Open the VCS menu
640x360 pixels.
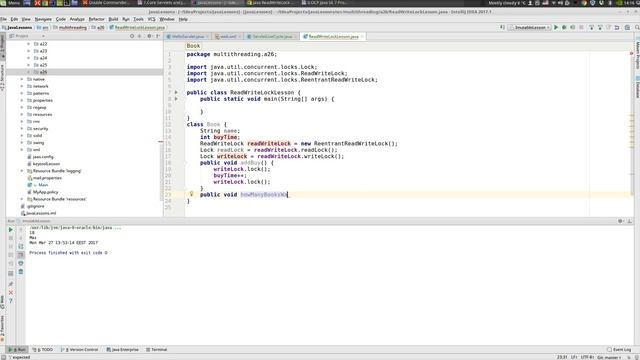[x=151, y=19]
